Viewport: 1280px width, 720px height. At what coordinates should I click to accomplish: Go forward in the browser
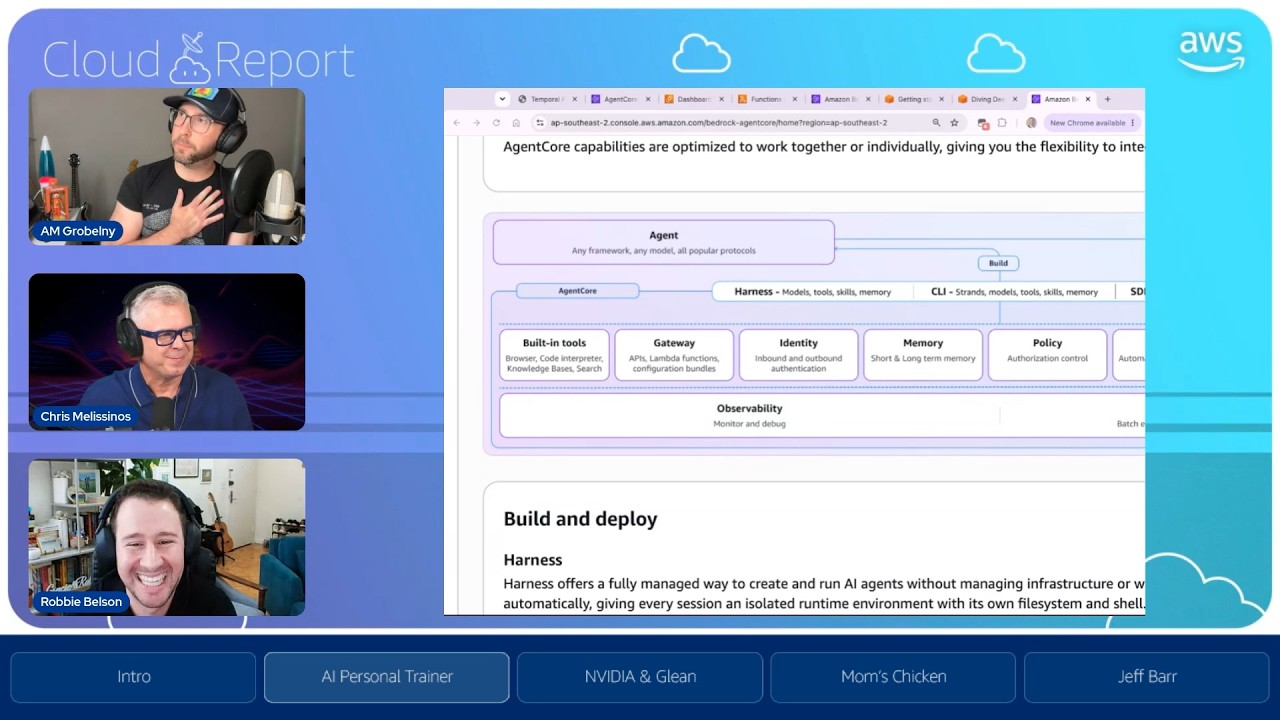tap(476, 123)
